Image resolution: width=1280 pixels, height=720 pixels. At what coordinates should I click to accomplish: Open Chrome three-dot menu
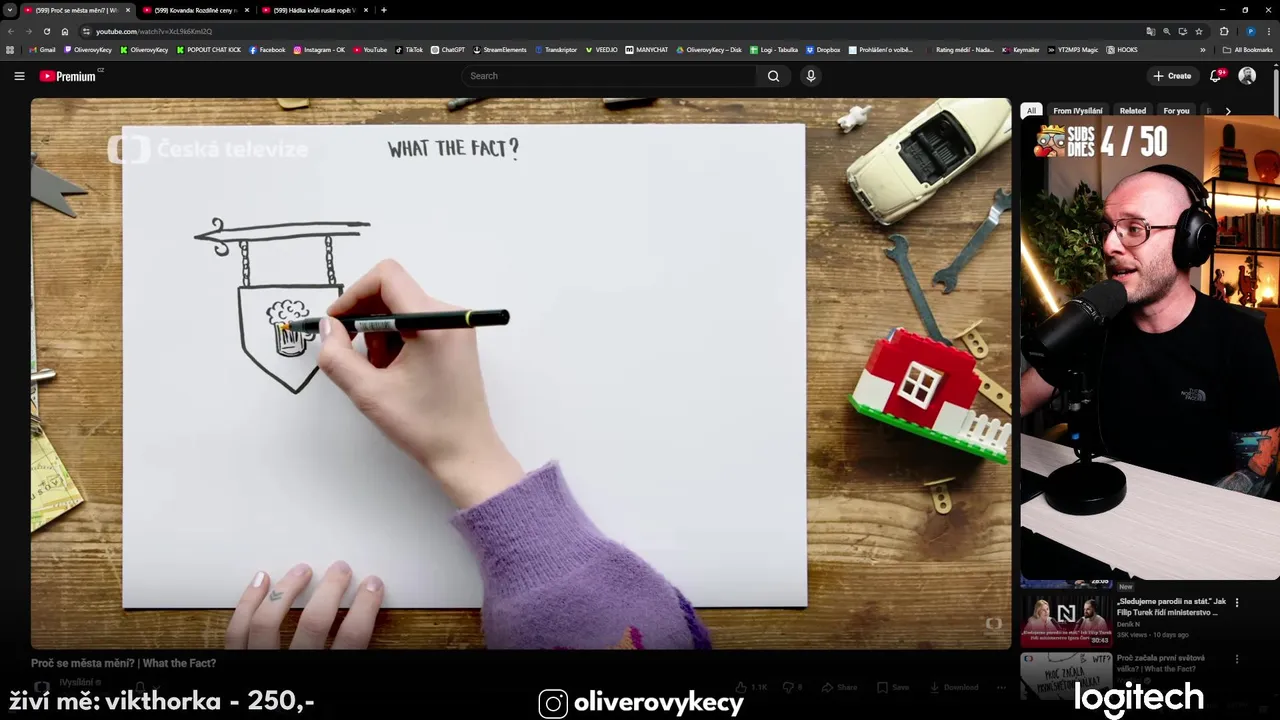pyautogui.click(x=1269, y=31)
